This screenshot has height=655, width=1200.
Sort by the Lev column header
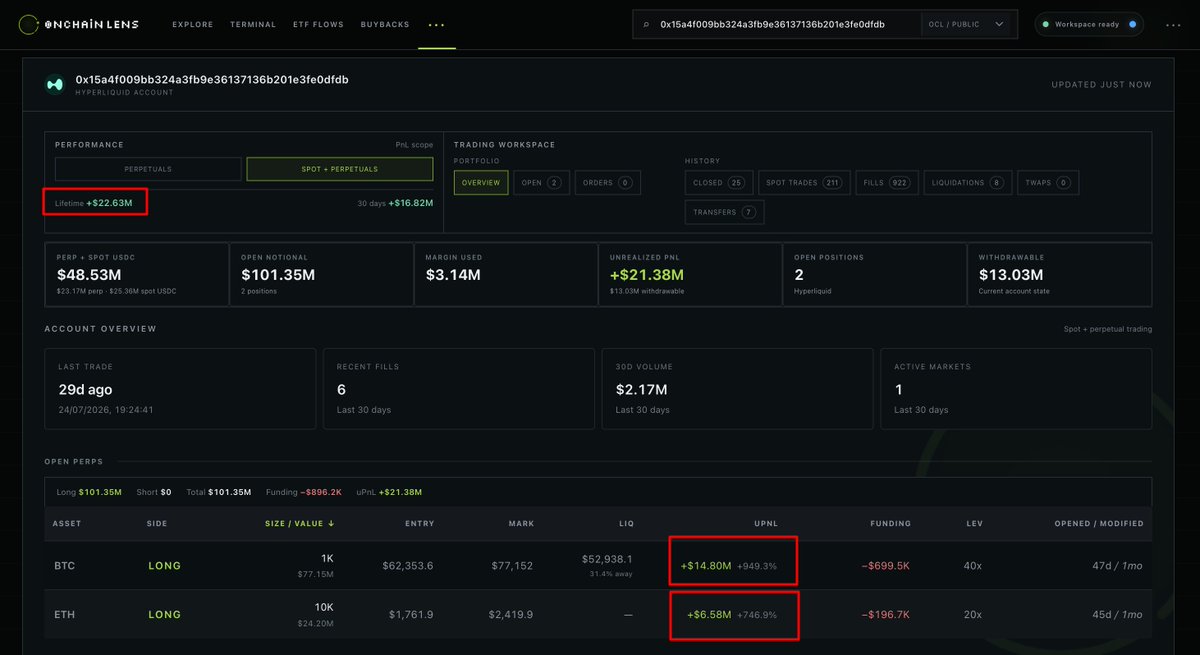975,523
